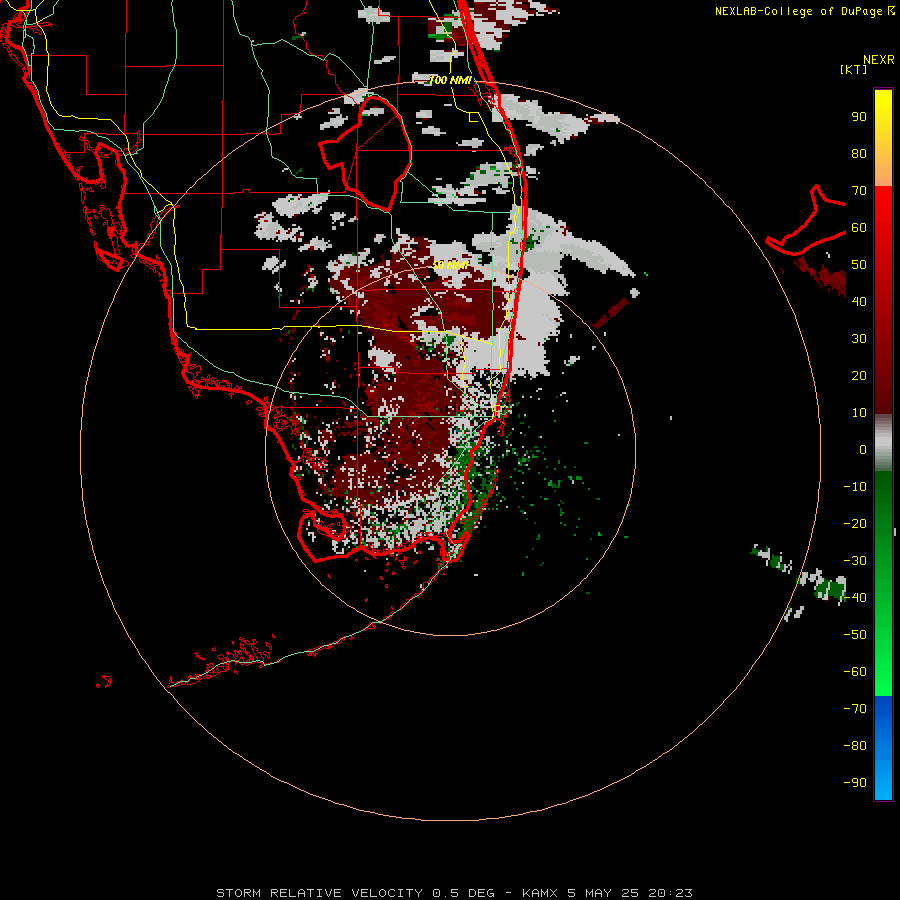The image size is (900, 900).
Task: Click the -20 value on velocity scale
Action: 855,524
